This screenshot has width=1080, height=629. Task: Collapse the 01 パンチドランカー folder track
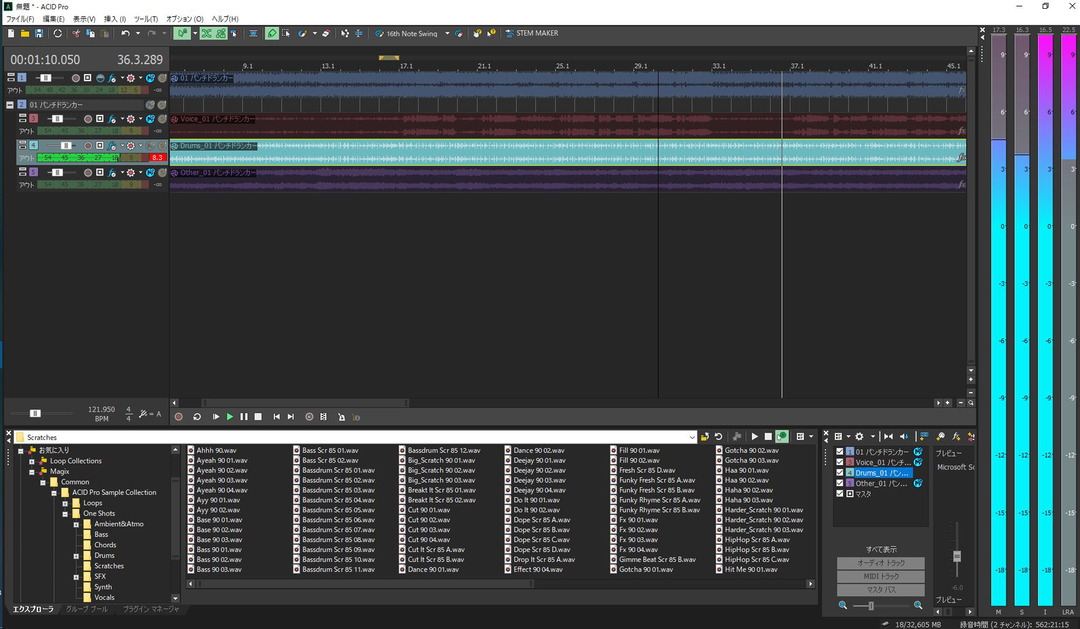(10, 105)
